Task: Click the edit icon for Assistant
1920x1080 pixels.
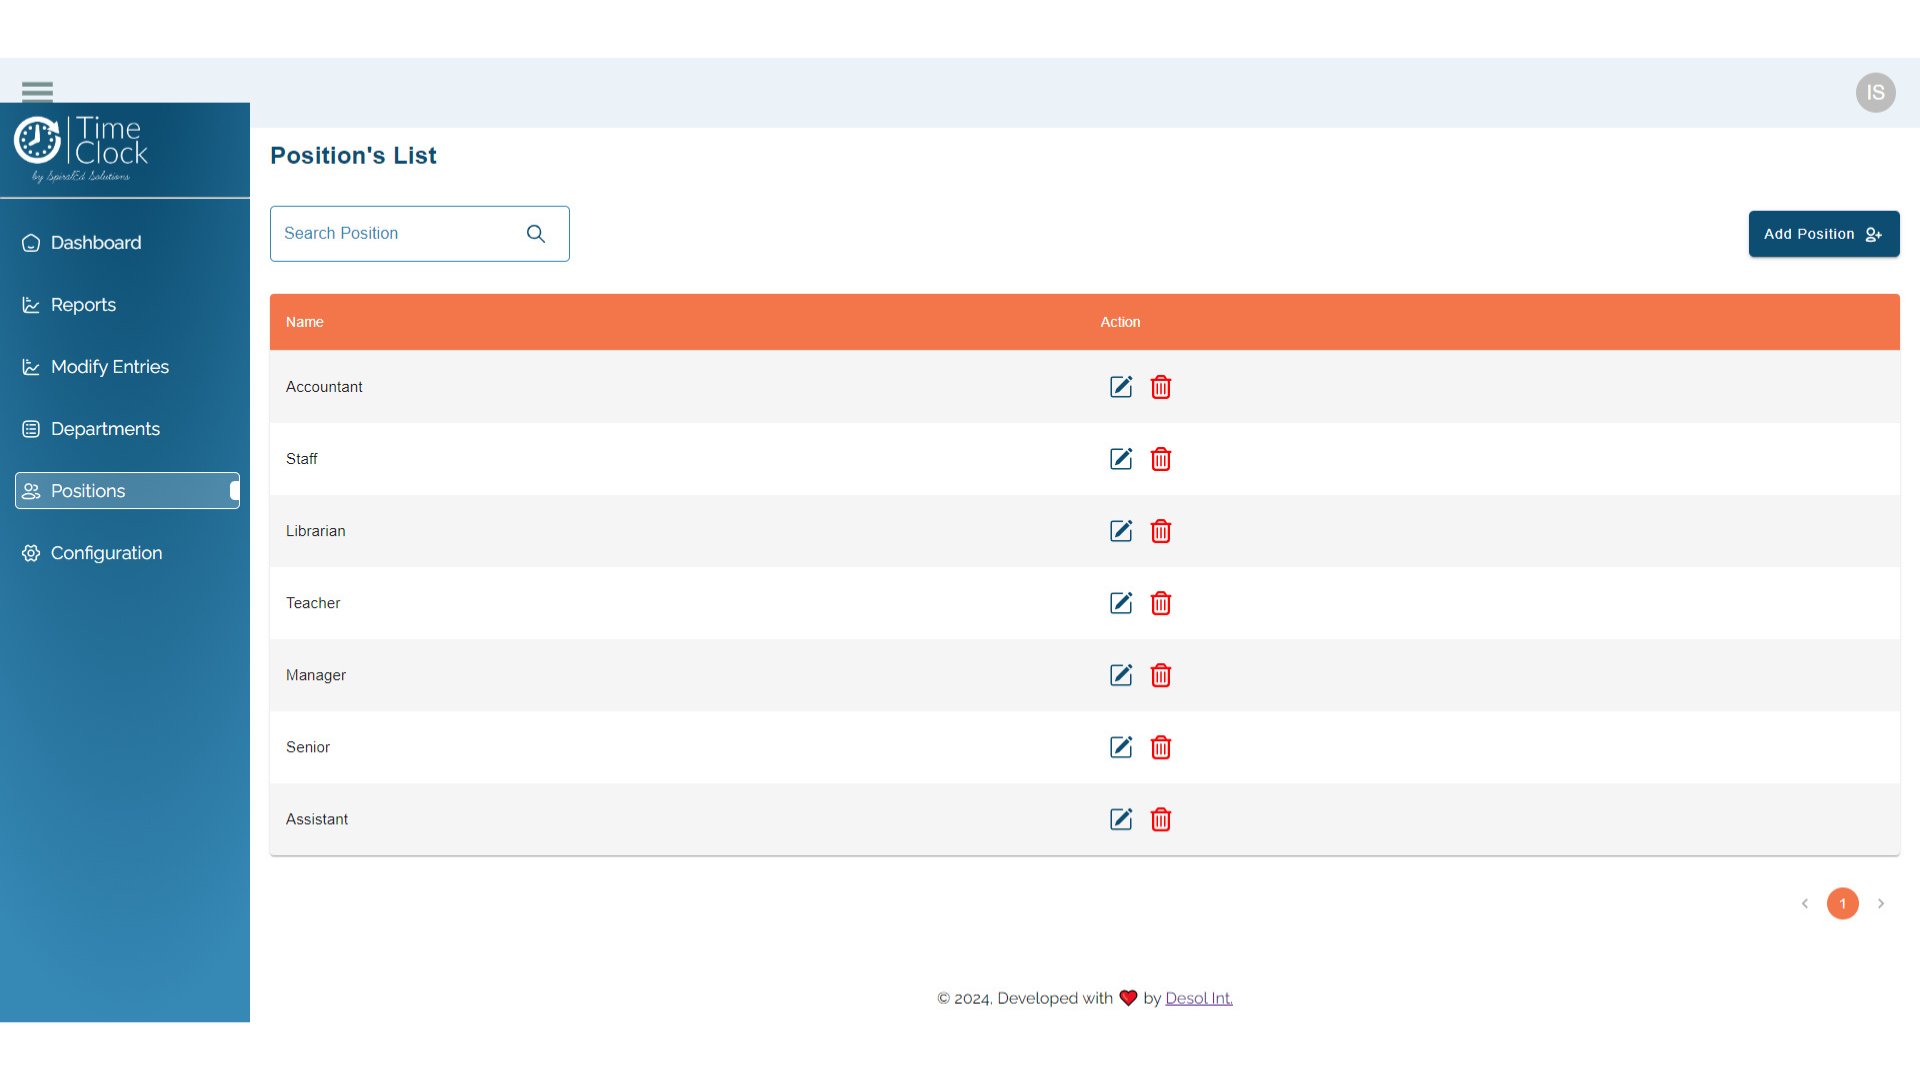Action: pyautogui.click(x=1121, y=819)
